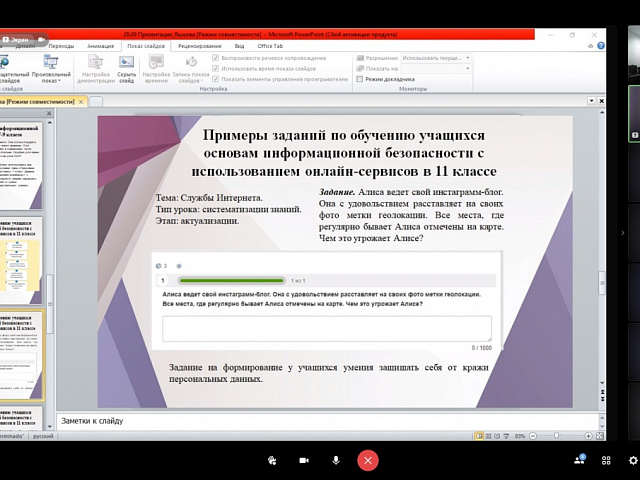Viewport: 640px width, 480px height.
Task: Open call settings gear icon
Action: tap(633, 459)
